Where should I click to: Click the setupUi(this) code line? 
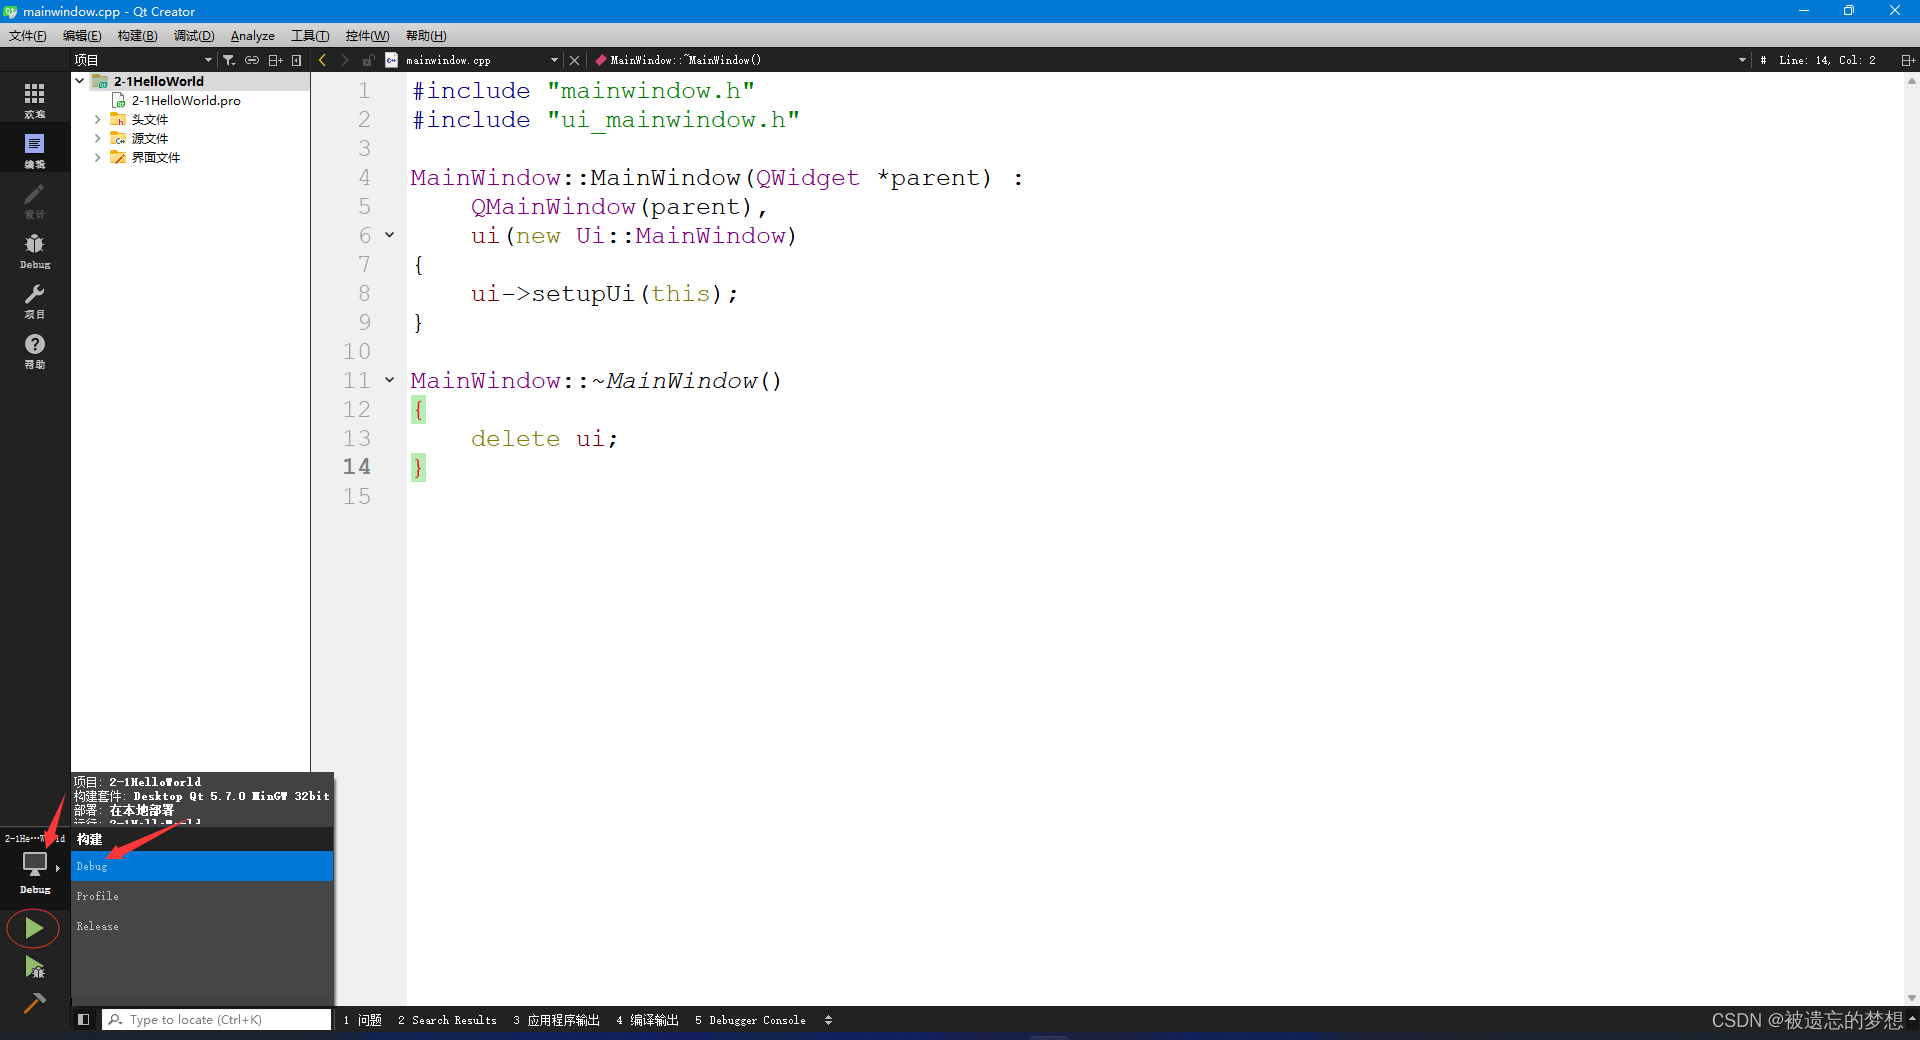tap(604, 293)
